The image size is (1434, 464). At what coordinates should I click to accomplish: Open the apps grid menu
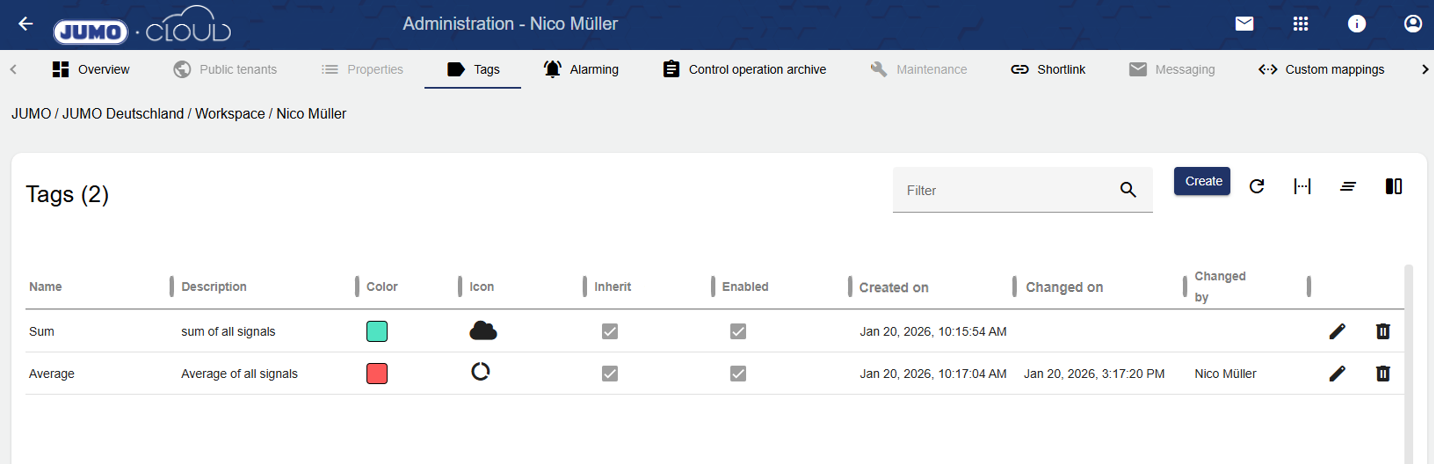pyautogui.click(x=1300, y=24)
